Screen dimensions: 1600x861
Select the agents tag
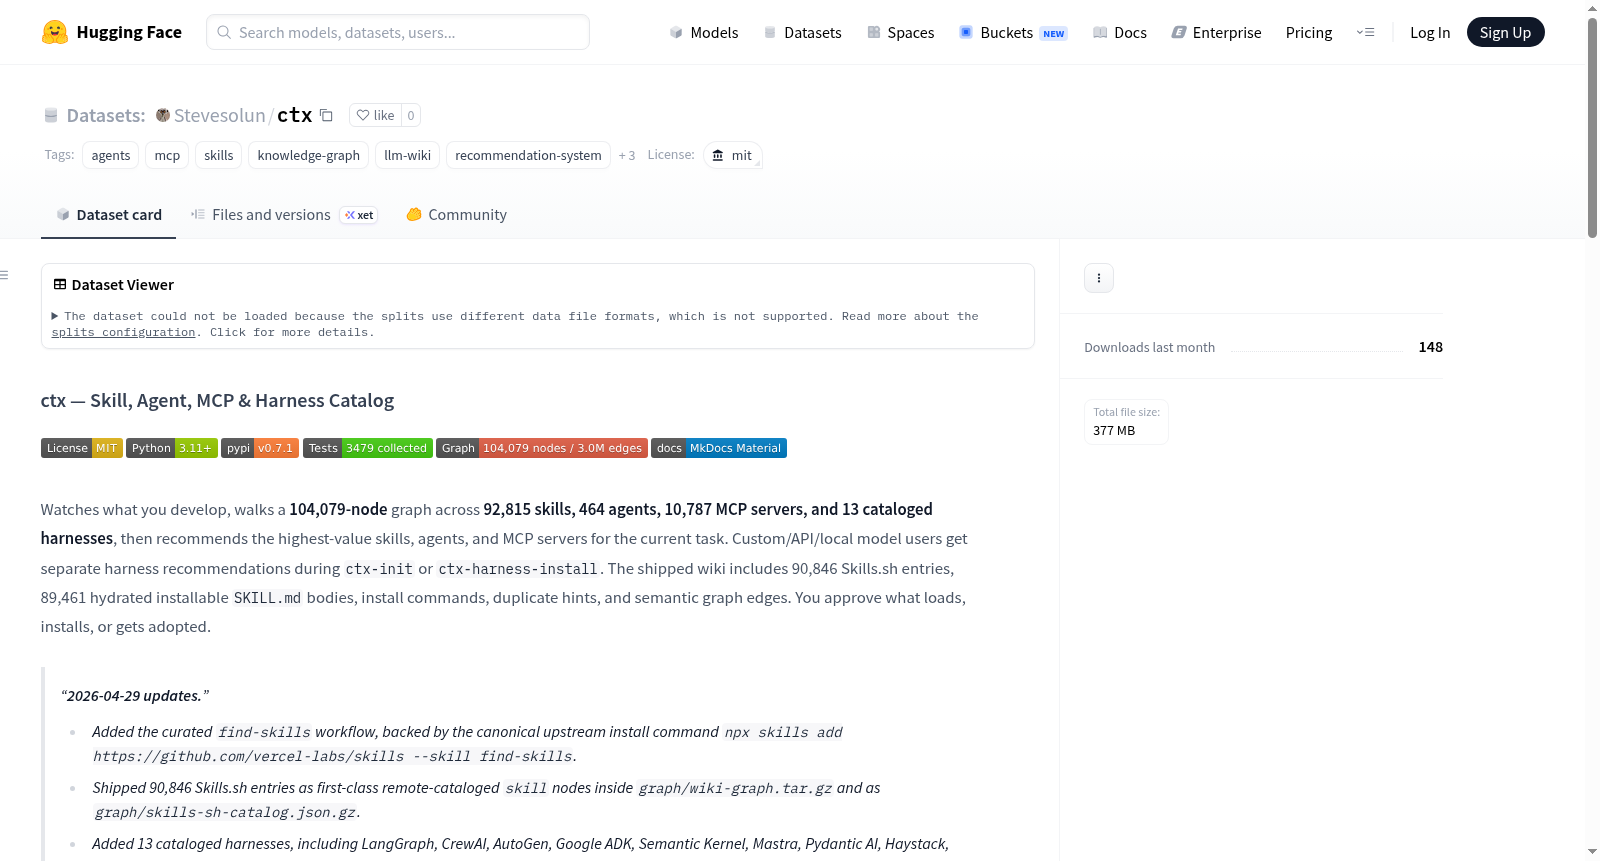pyautogui.click(x=111, y=155)
